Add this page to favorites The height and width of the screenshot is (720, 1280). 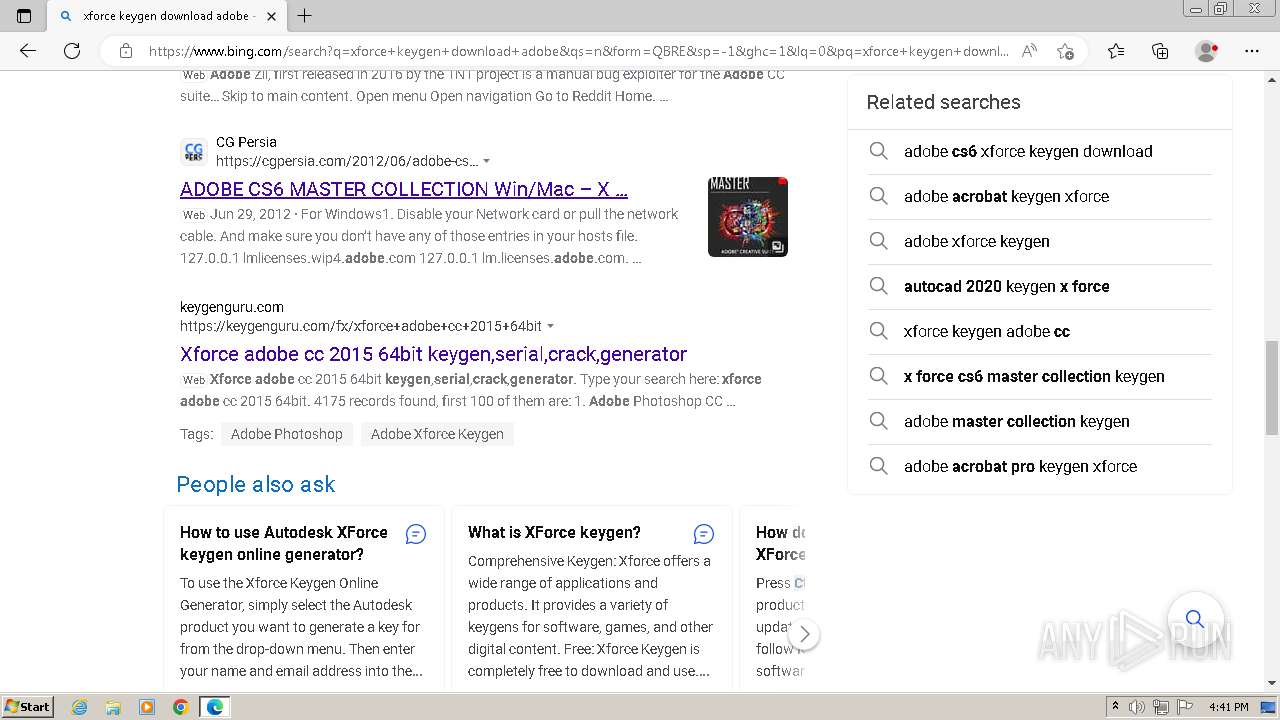pyautogui.click(x=1065, y=51)
